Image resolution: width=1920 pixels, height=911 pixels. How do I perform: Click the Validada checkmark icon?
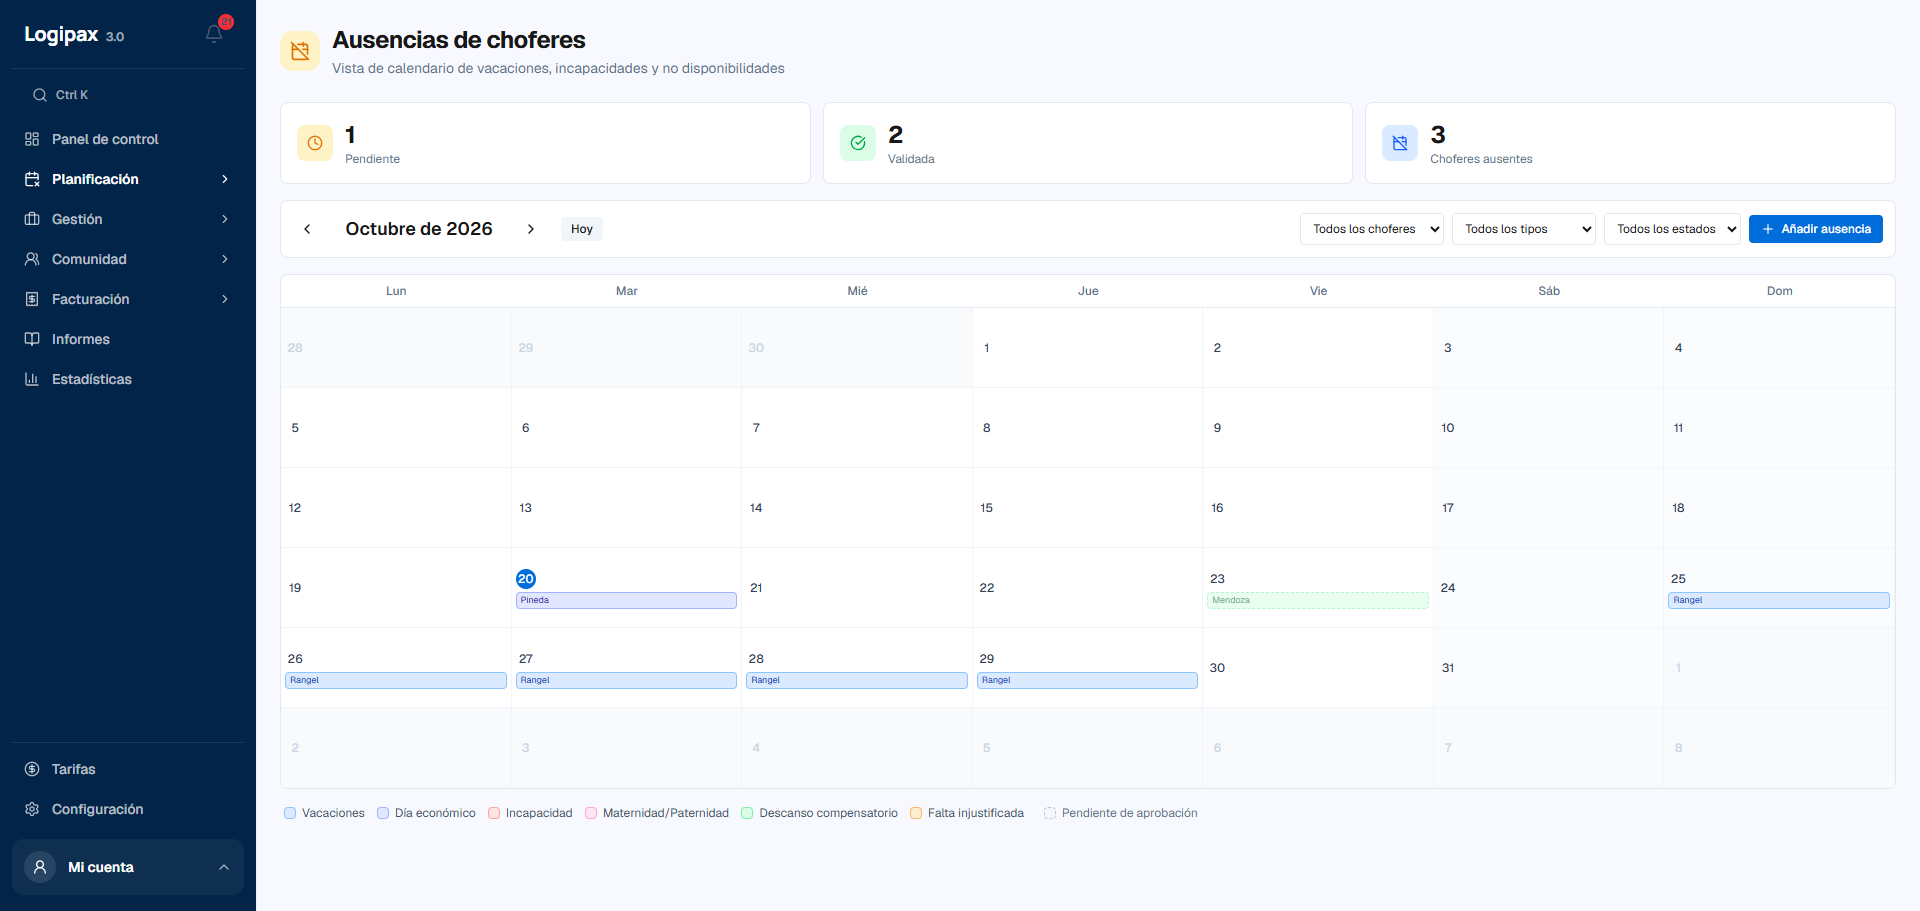858,143
